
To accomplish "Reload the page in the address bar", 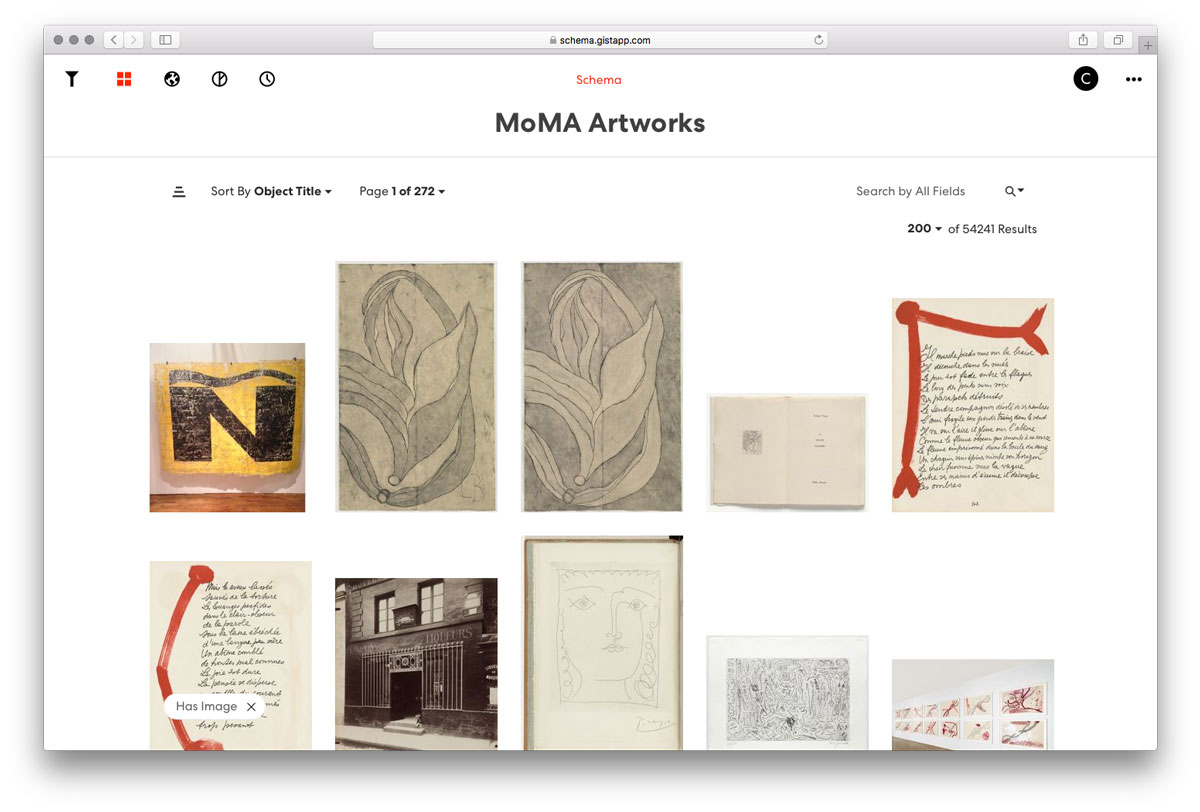I will click(x=819, y=40).
